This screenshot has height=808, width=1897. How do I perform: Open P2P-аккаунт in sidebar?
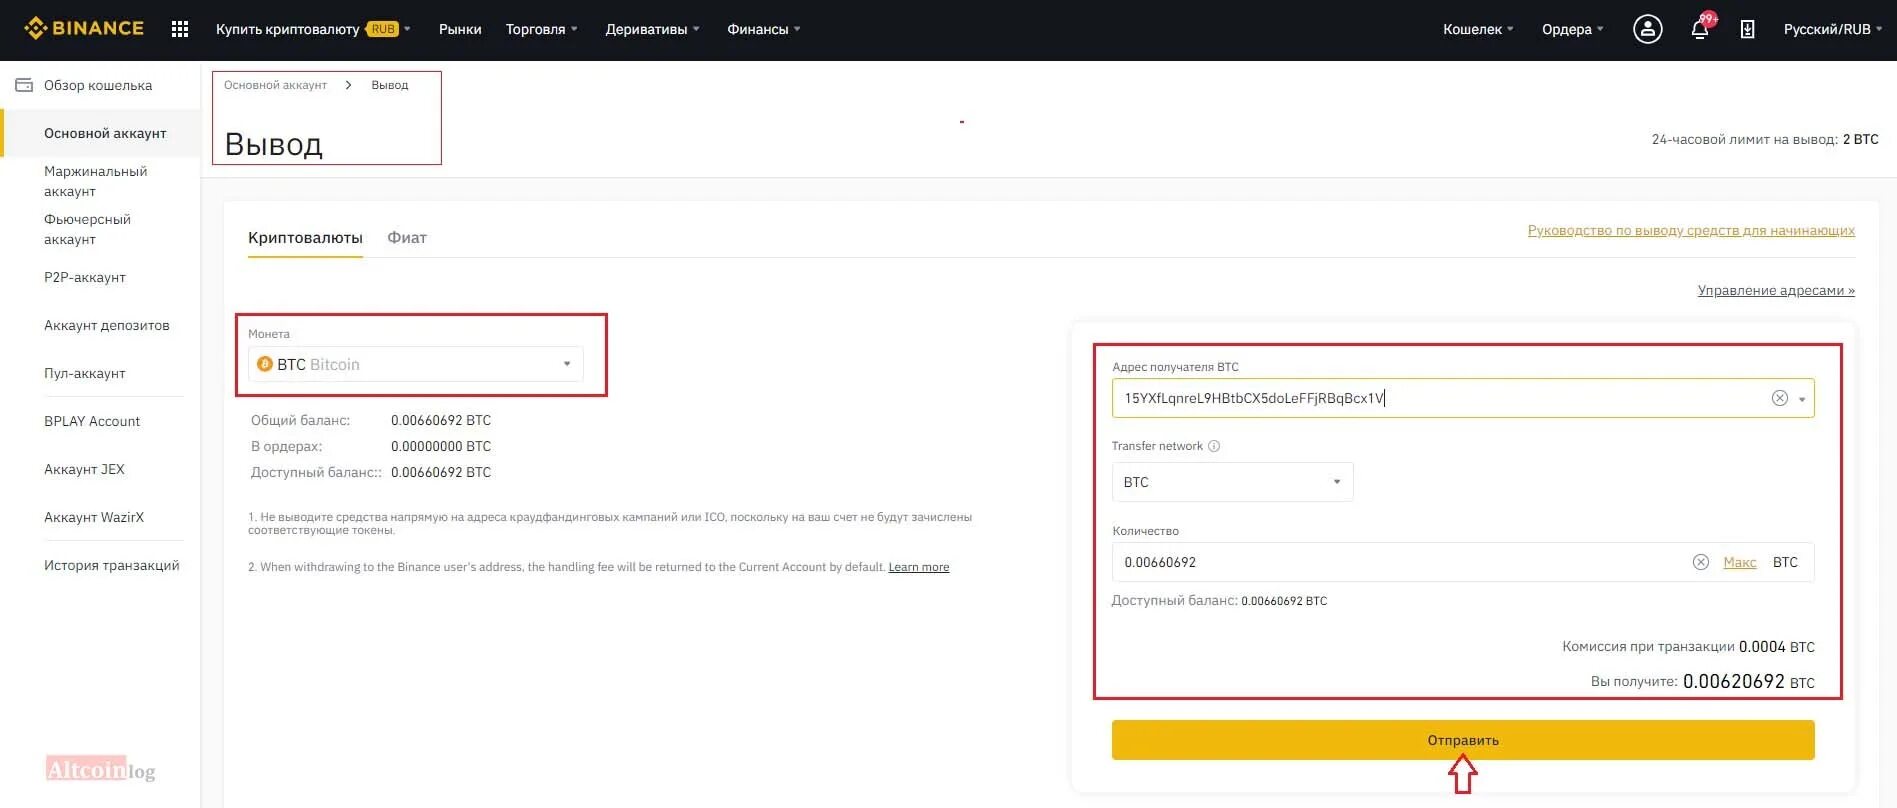coord(85,277)
